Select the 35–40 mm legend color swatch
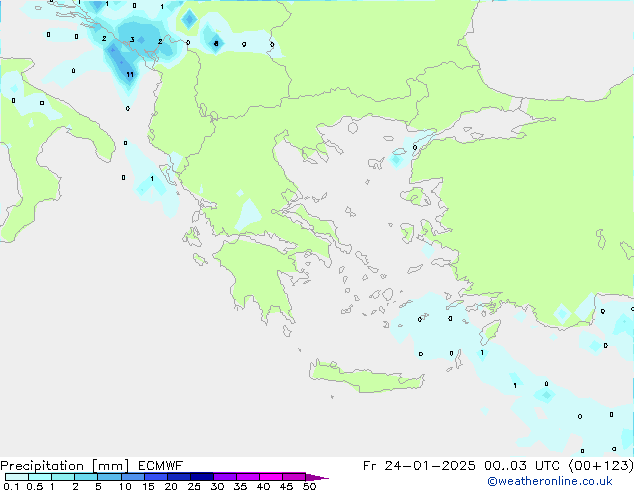The height and width of the screenshot is (490, 634). coord(248,477)
